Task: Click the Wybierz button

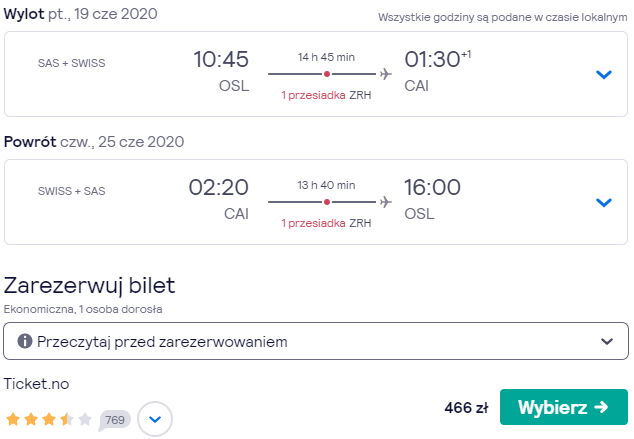Action: click(x=564, y=407)
